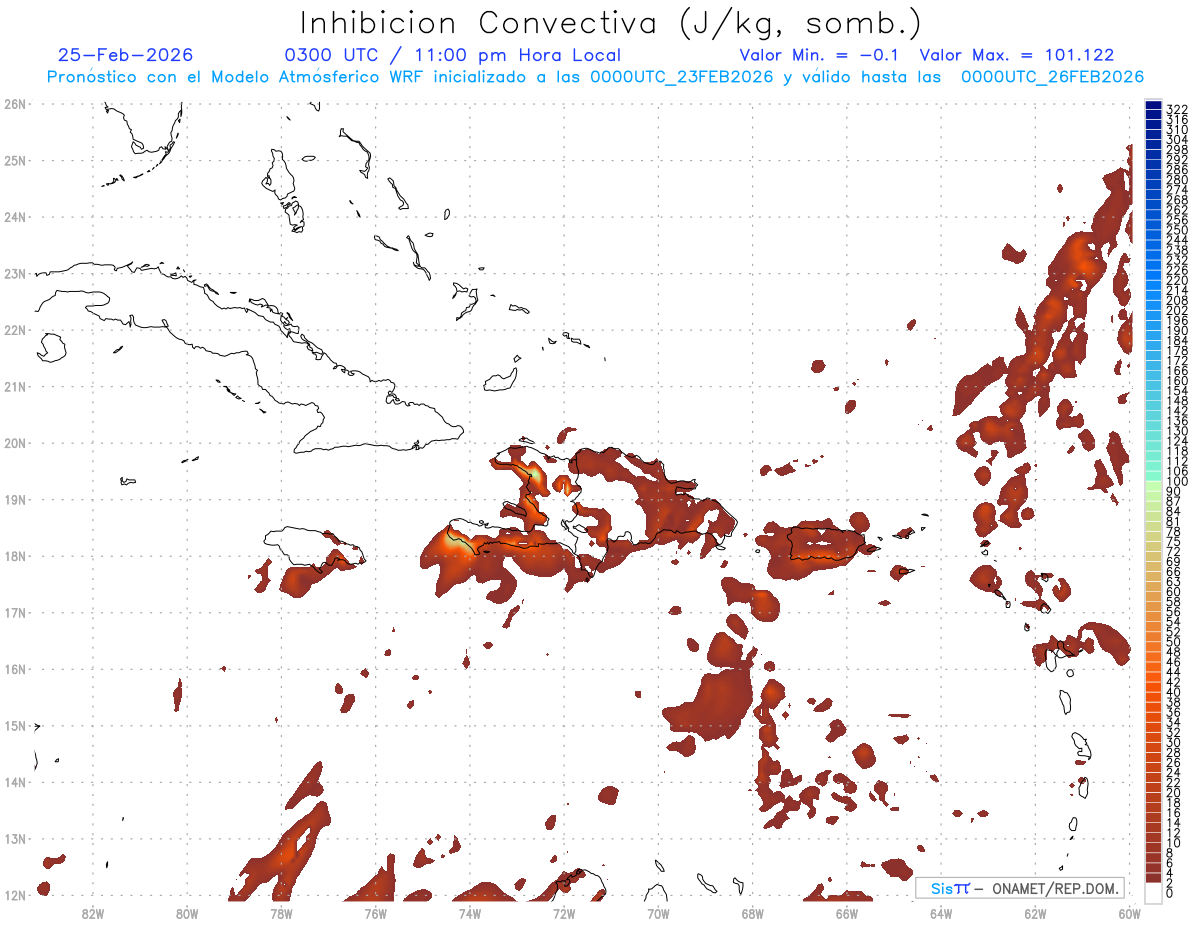The height and width of the screenshot is (927, 1200).
Task: Click the 20N latitude label
Action: [15, 443]
